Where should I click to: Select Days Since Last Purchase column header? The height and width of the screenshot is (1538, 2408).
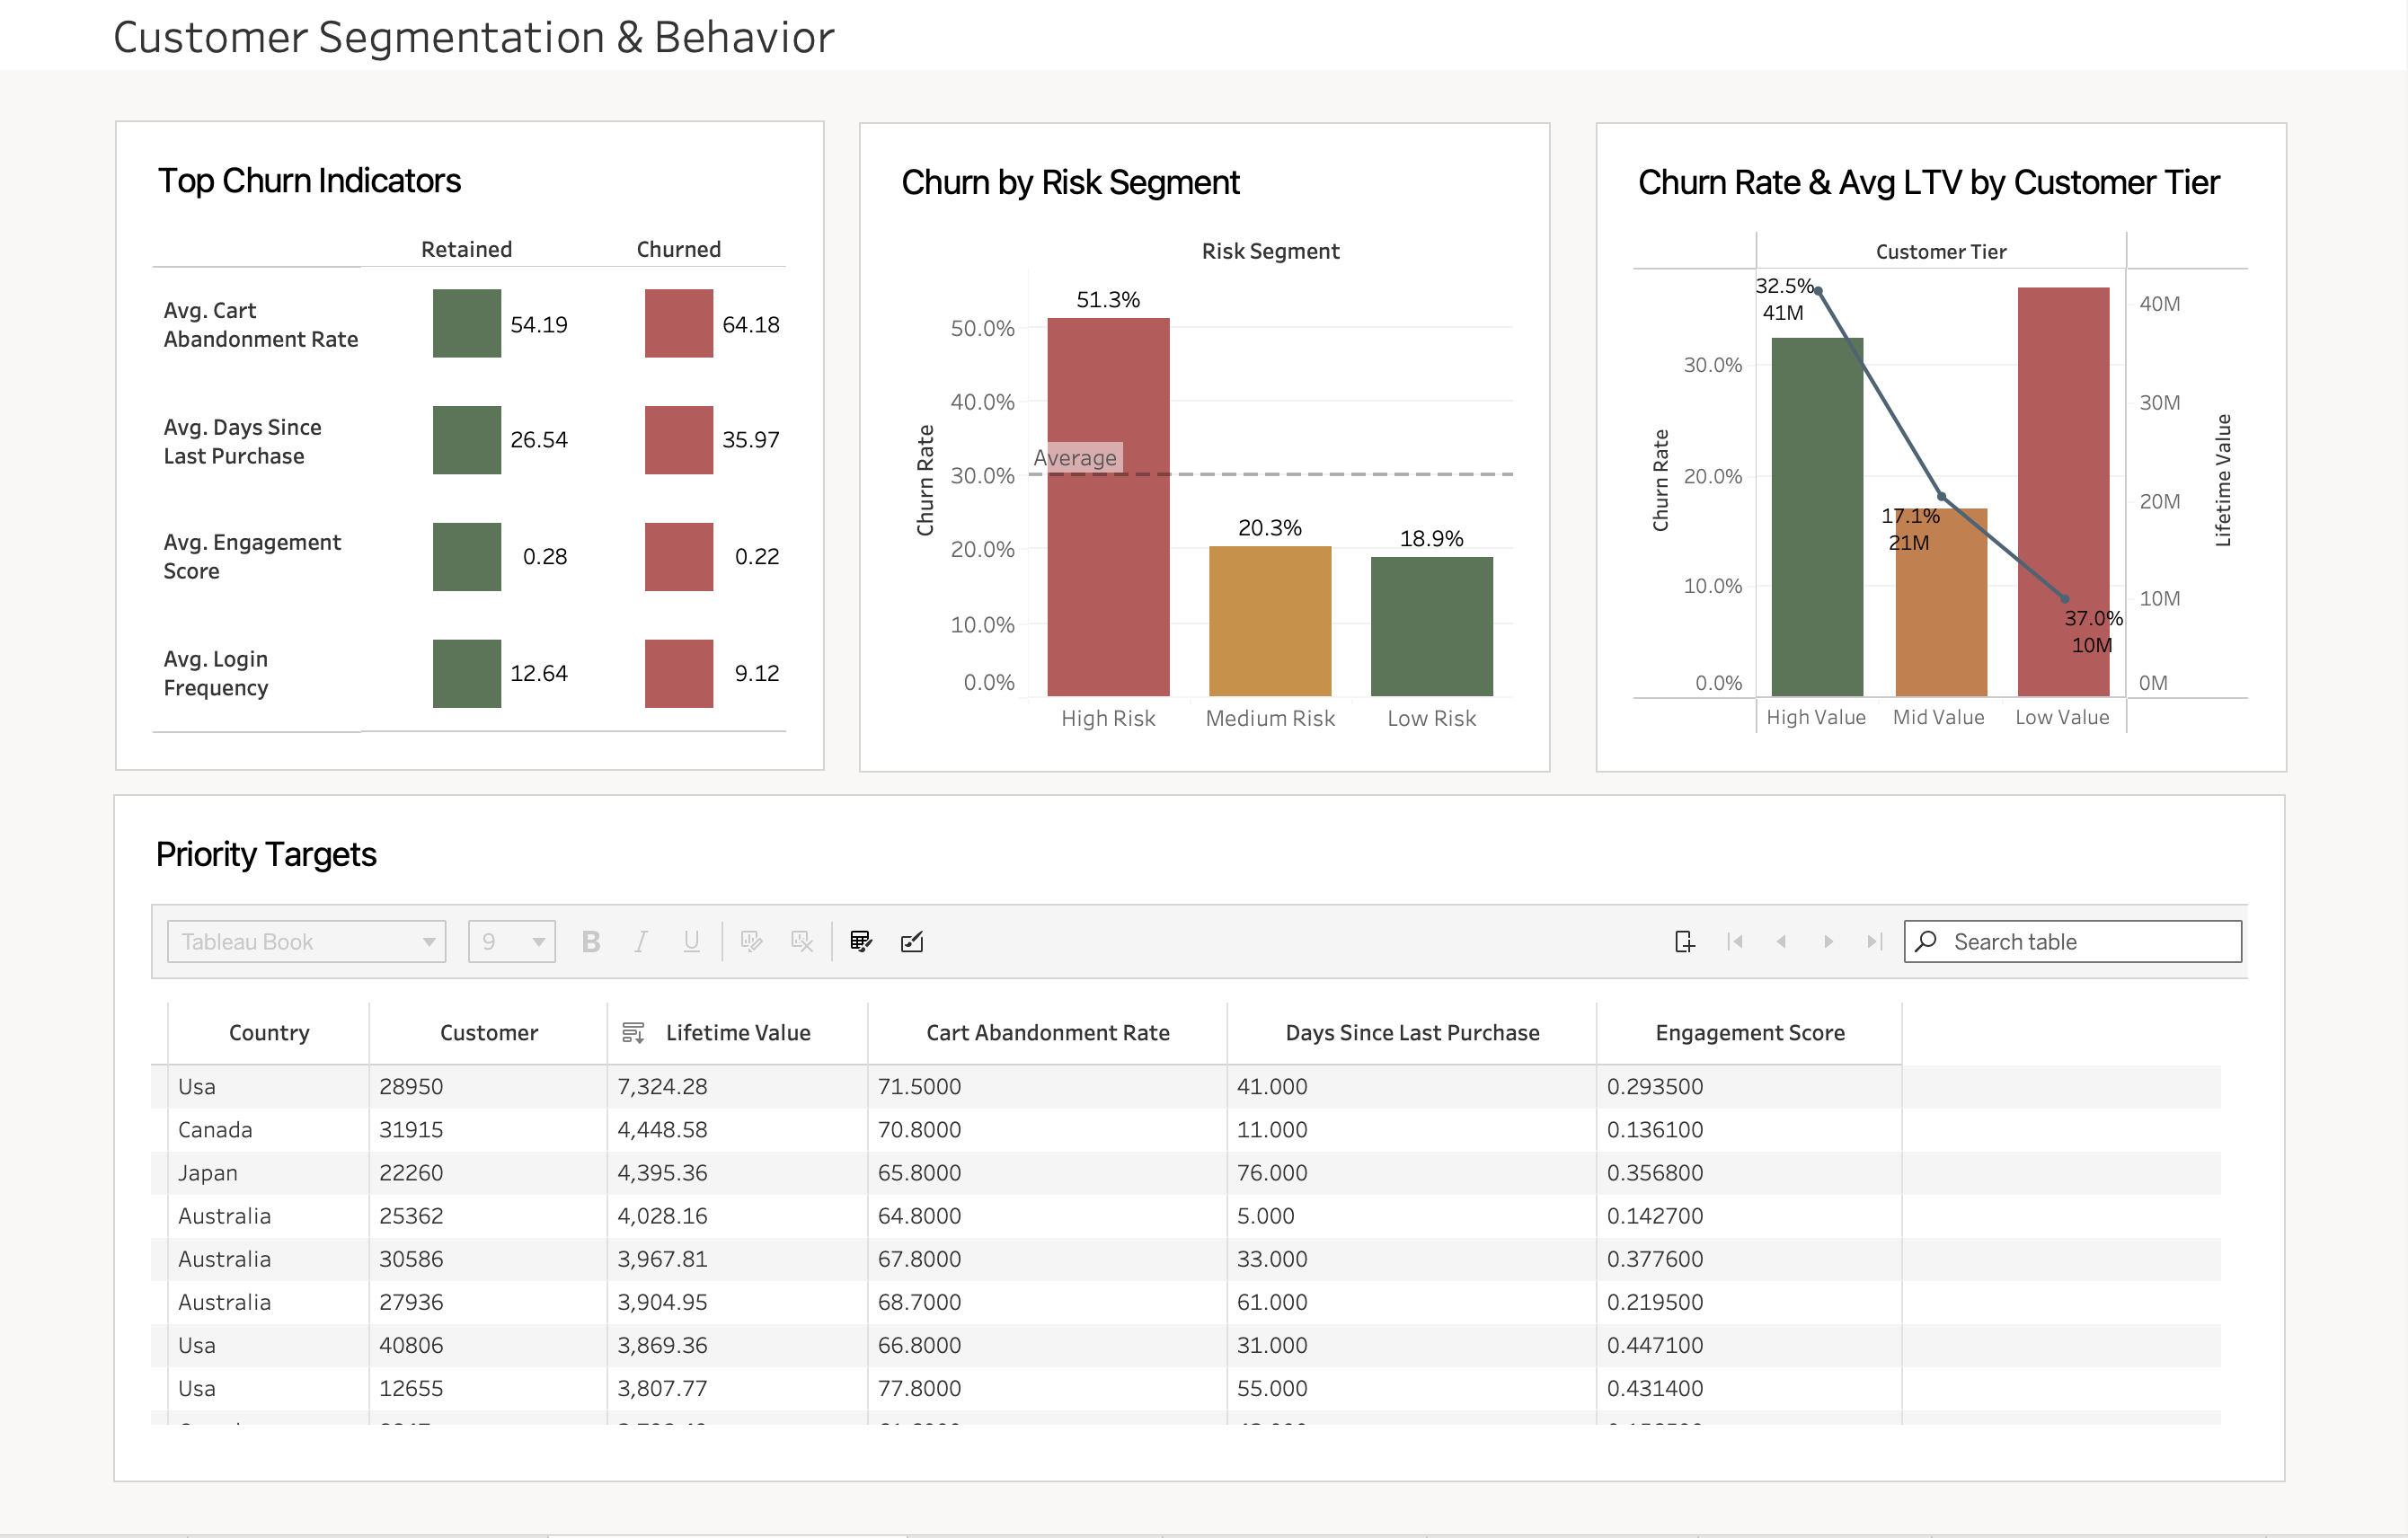point(1412,1032)
